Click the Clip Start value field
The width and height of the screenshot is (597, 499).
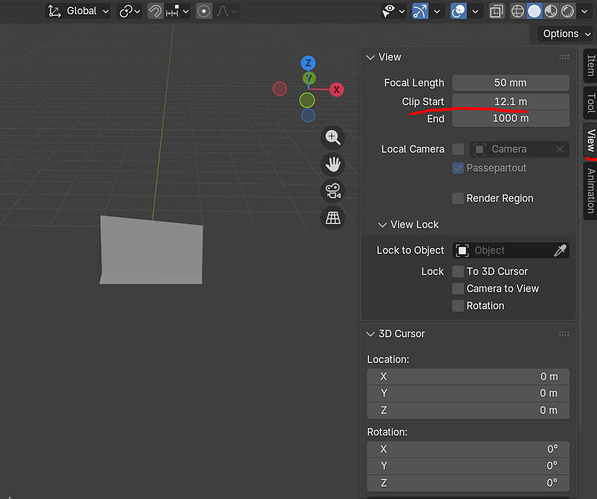(511, 102)
